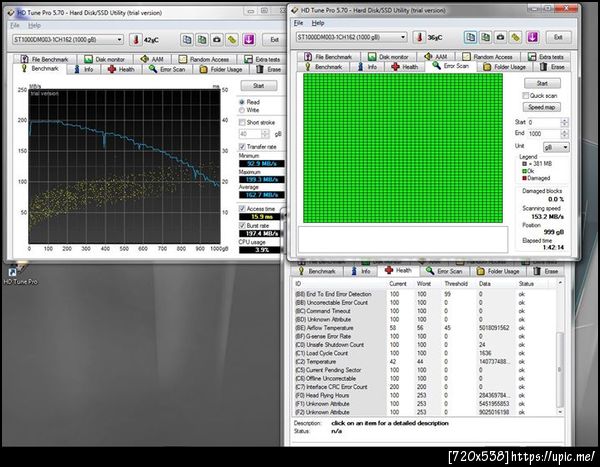Switch to Info tab in Benchmark window
Screen dimensions: 600x467
click(83, 69)
